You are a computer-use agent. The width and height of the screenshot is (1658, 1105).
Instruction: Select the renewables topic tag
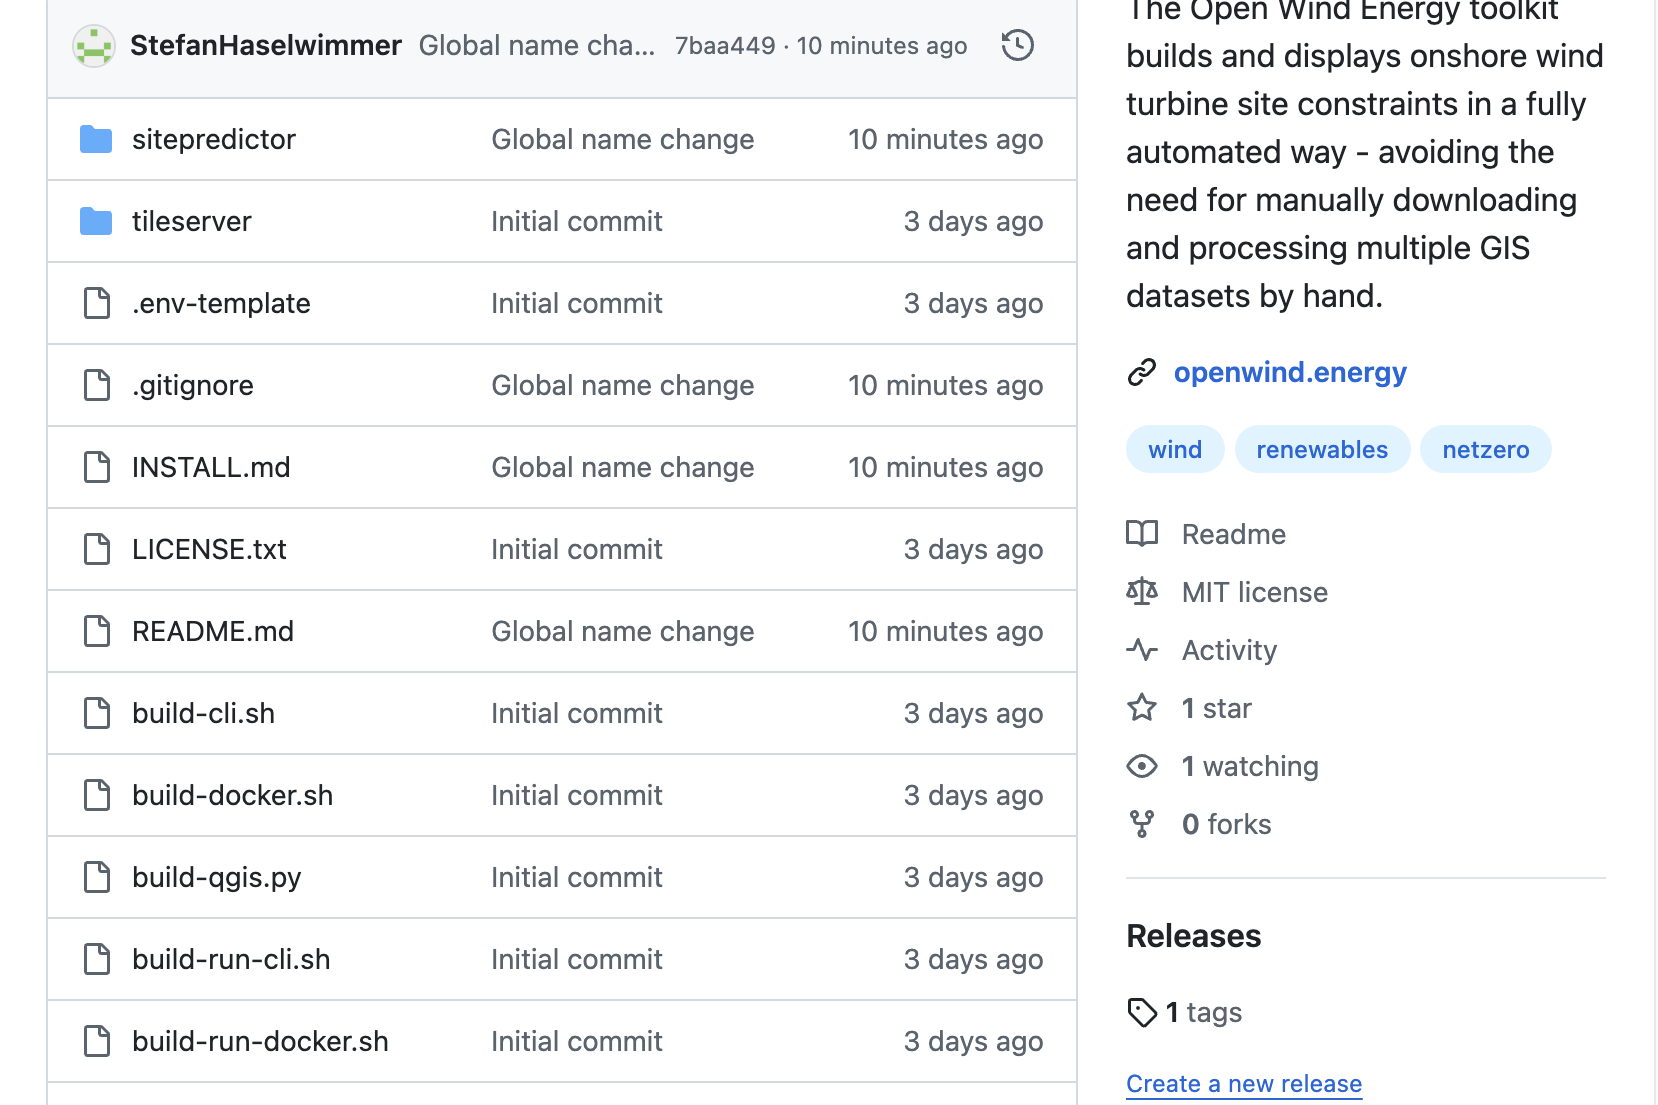[x=1321, y=450]
